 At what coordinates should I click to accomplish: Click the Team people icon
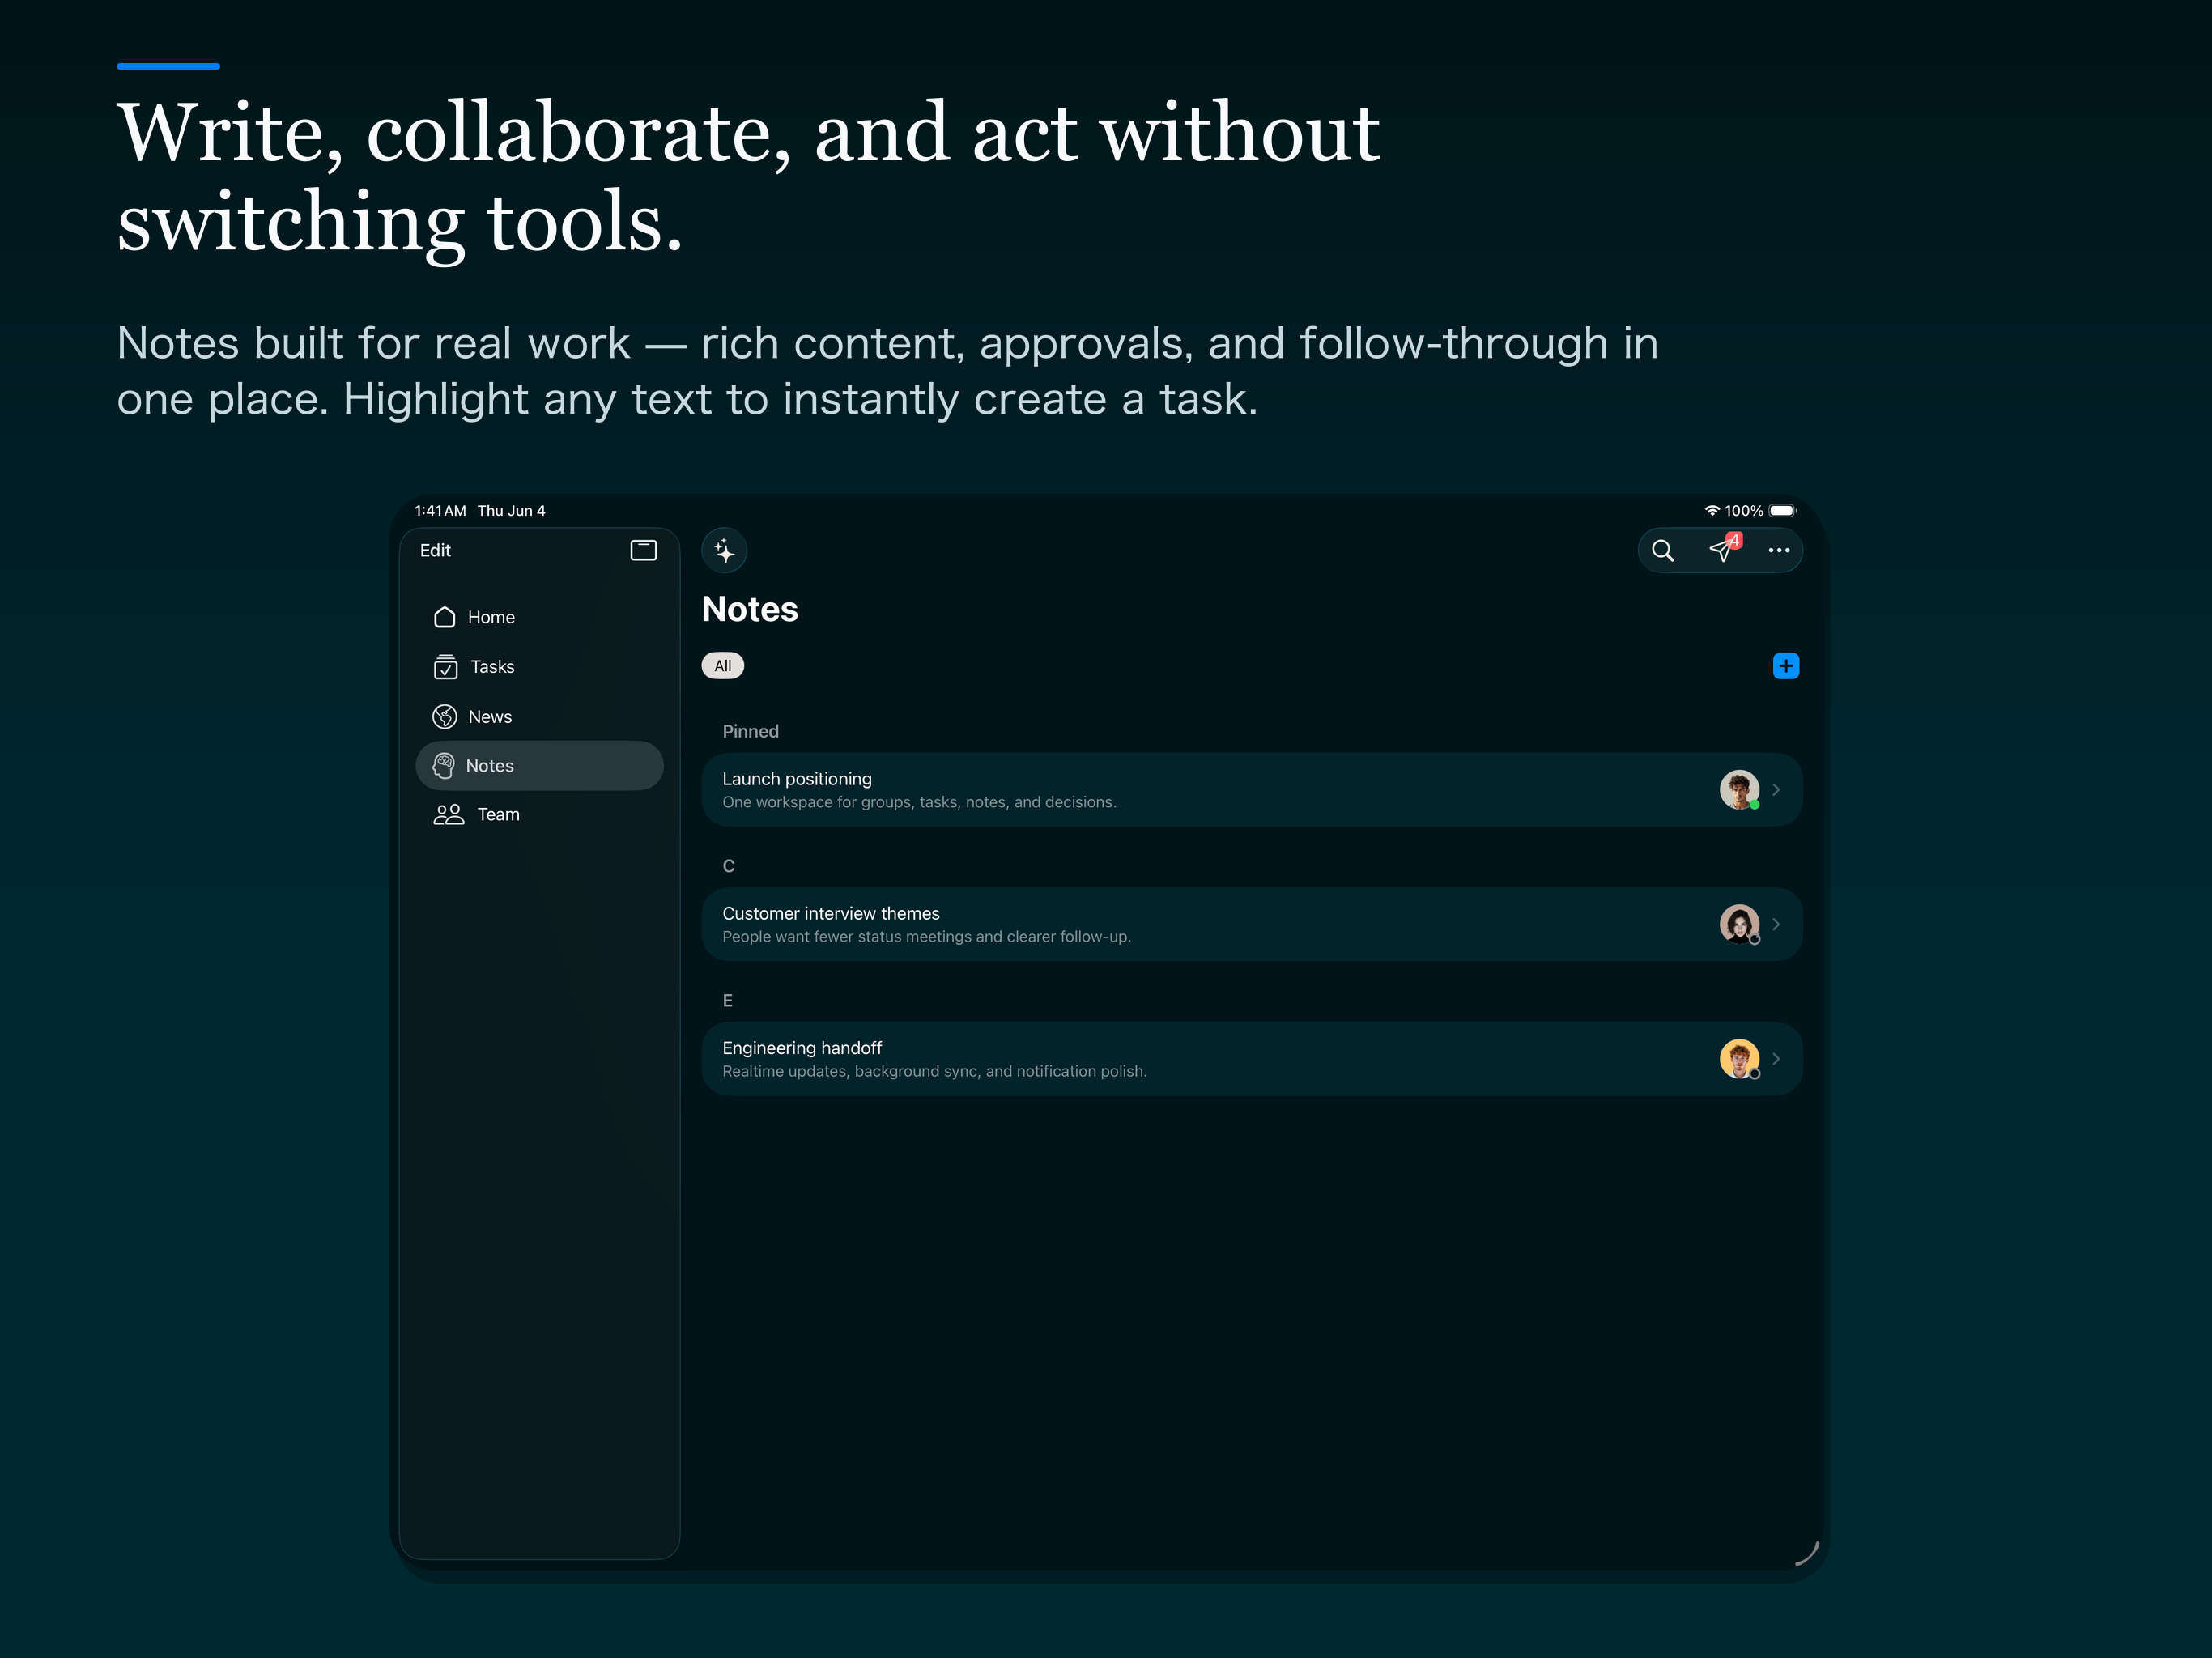click(x=448, y=814)
